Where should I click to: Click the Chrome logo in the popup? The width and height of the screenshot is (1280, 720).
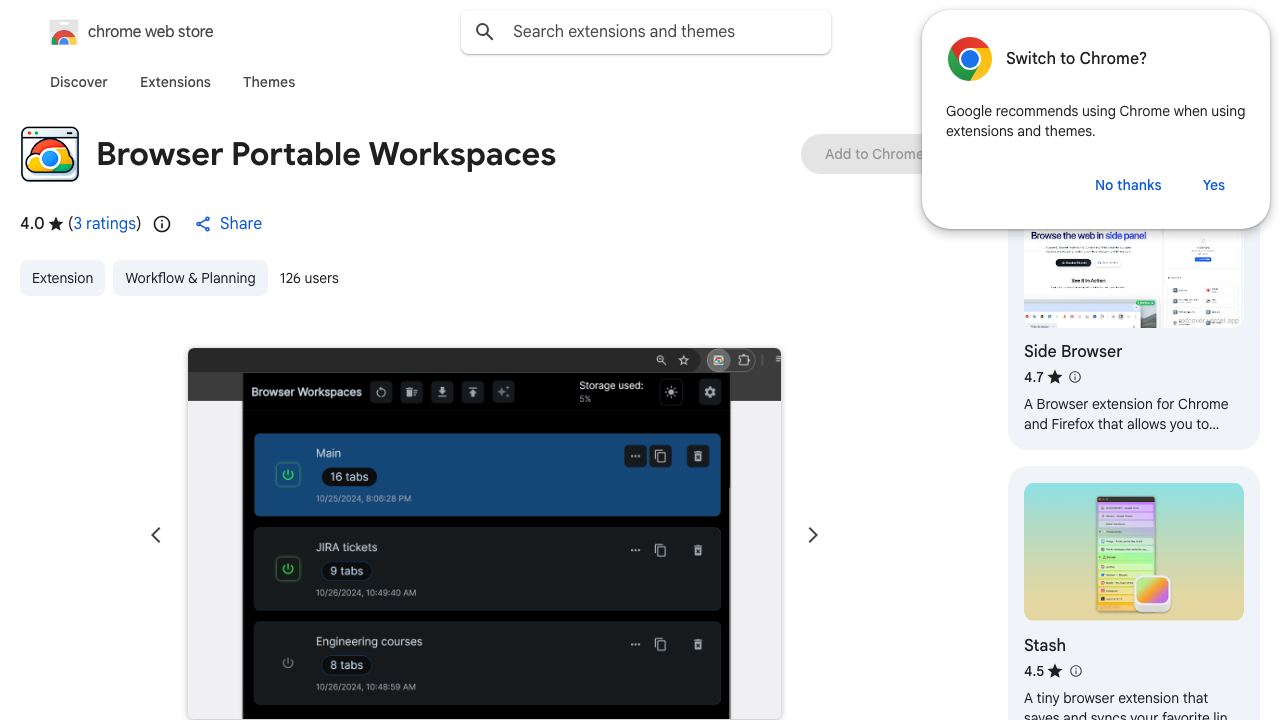(969, 59)
